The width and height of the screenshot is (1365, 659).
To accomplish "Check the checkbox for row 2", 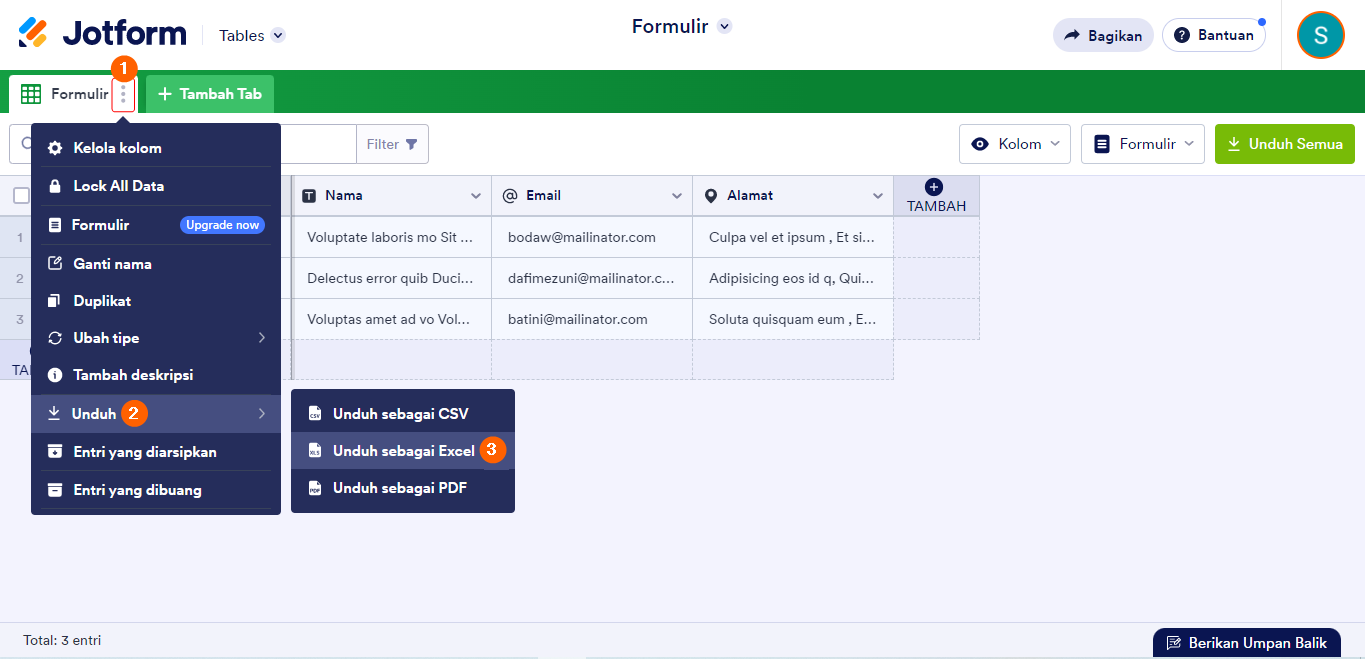I will point(22,277).
